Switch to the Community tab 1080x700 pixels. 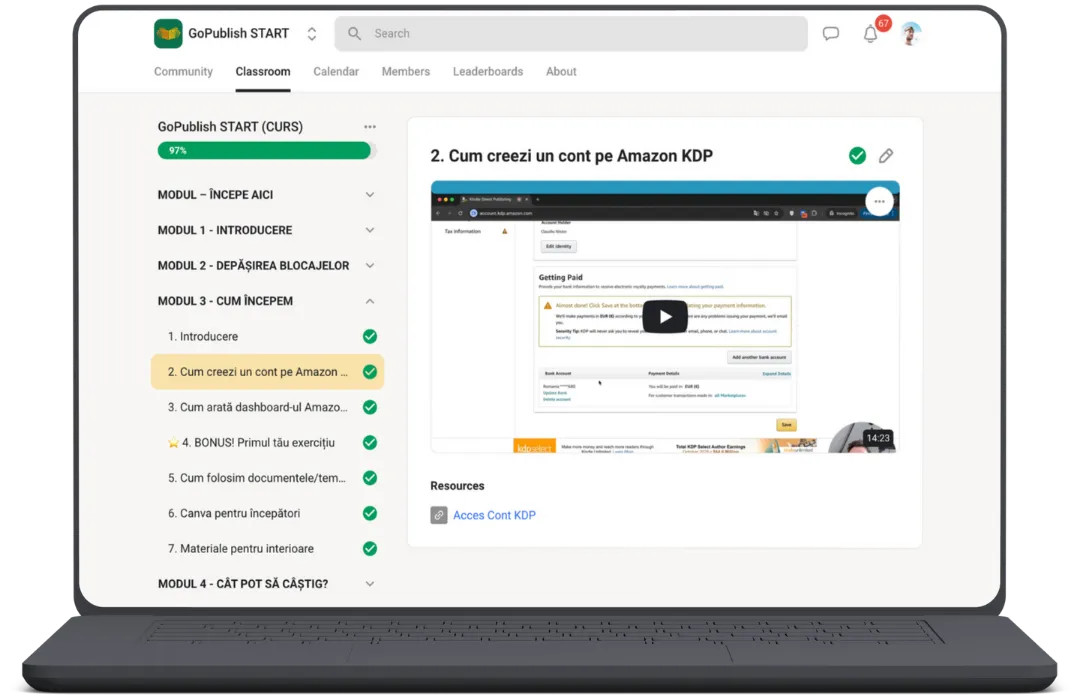183,72
